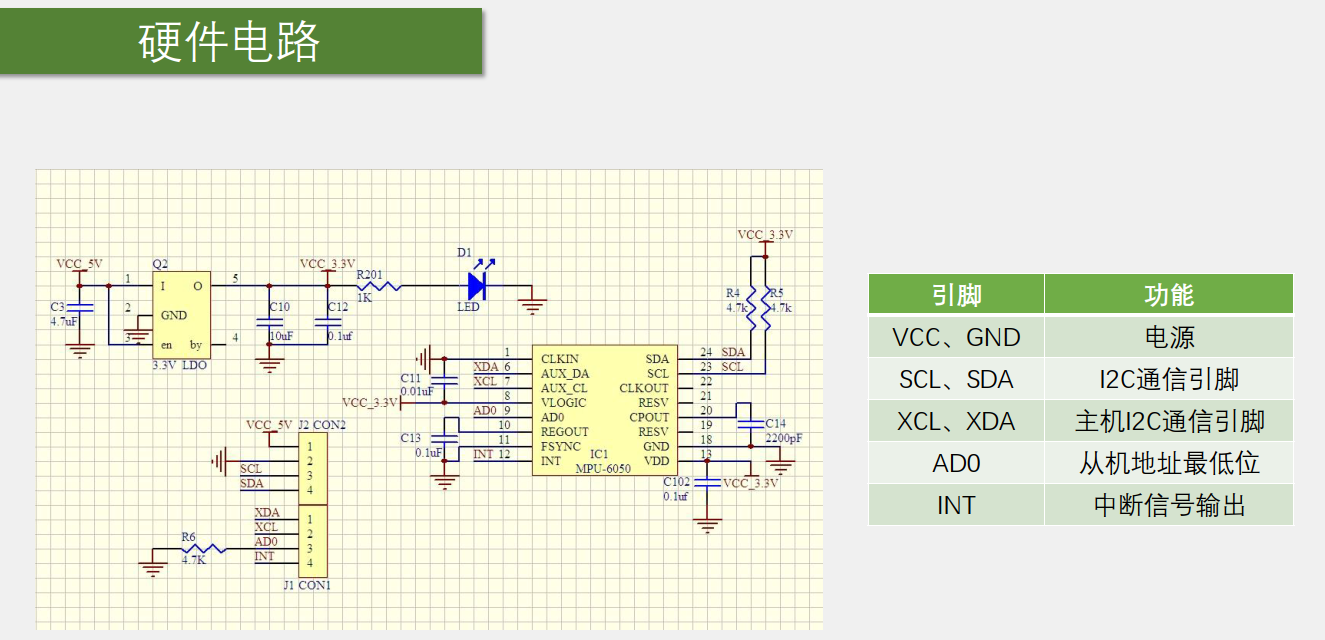This screenshot has height=640, width=1325.
Task: Select the 中断信号输出 table cell
Action: pyautogui.click(x=1168, y=505)
